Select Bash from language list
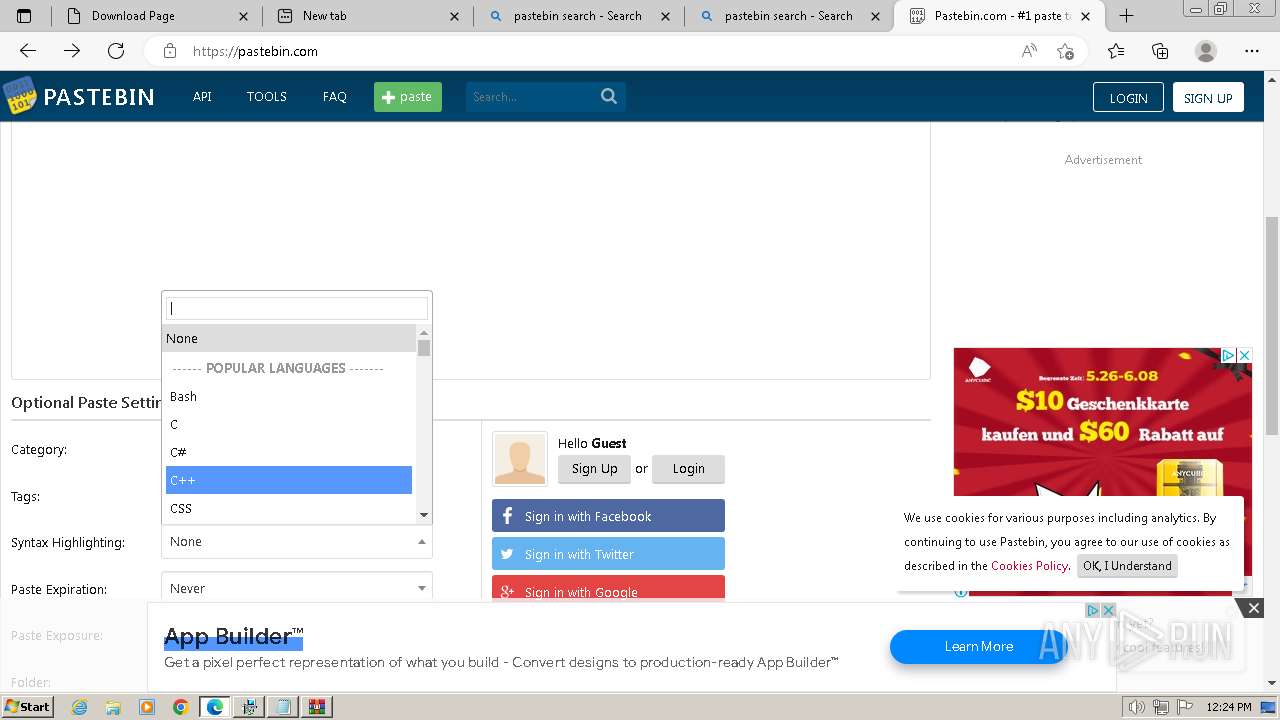 pos(289,396)
